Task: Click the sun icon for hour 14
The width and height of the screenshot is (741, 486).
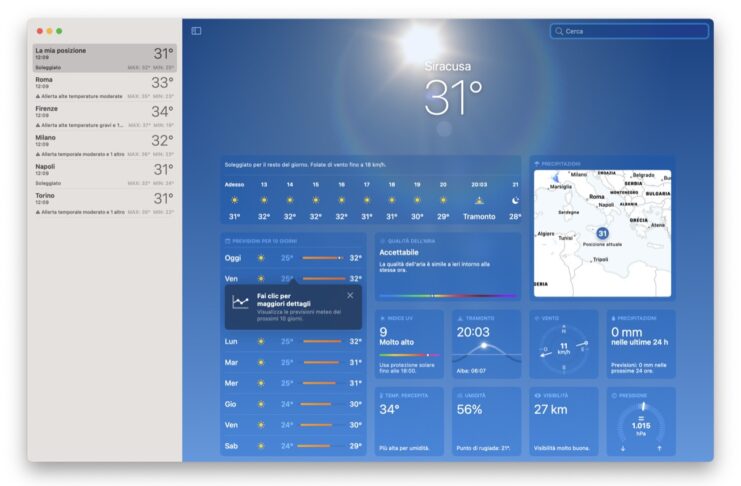Action: (x=290, y=200)
